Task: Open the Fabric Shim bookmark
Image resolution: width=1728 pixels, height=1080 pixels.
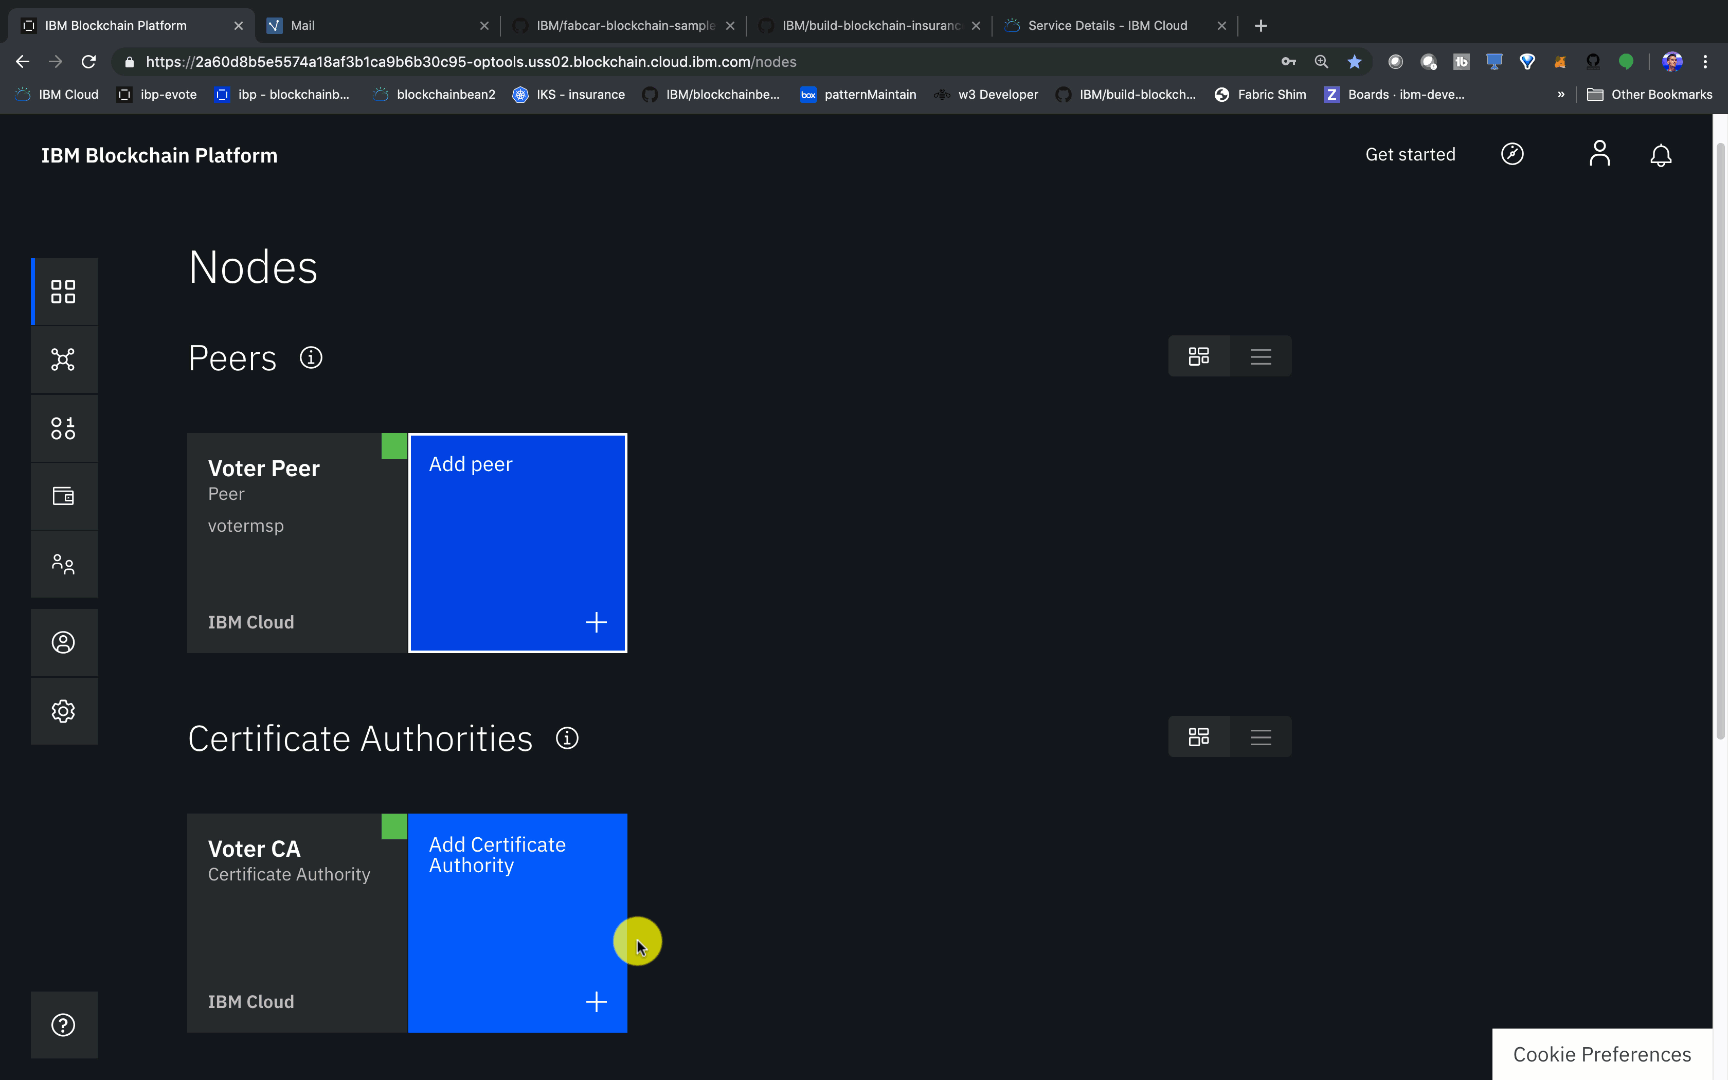Action: click(x=1261, y=95)
